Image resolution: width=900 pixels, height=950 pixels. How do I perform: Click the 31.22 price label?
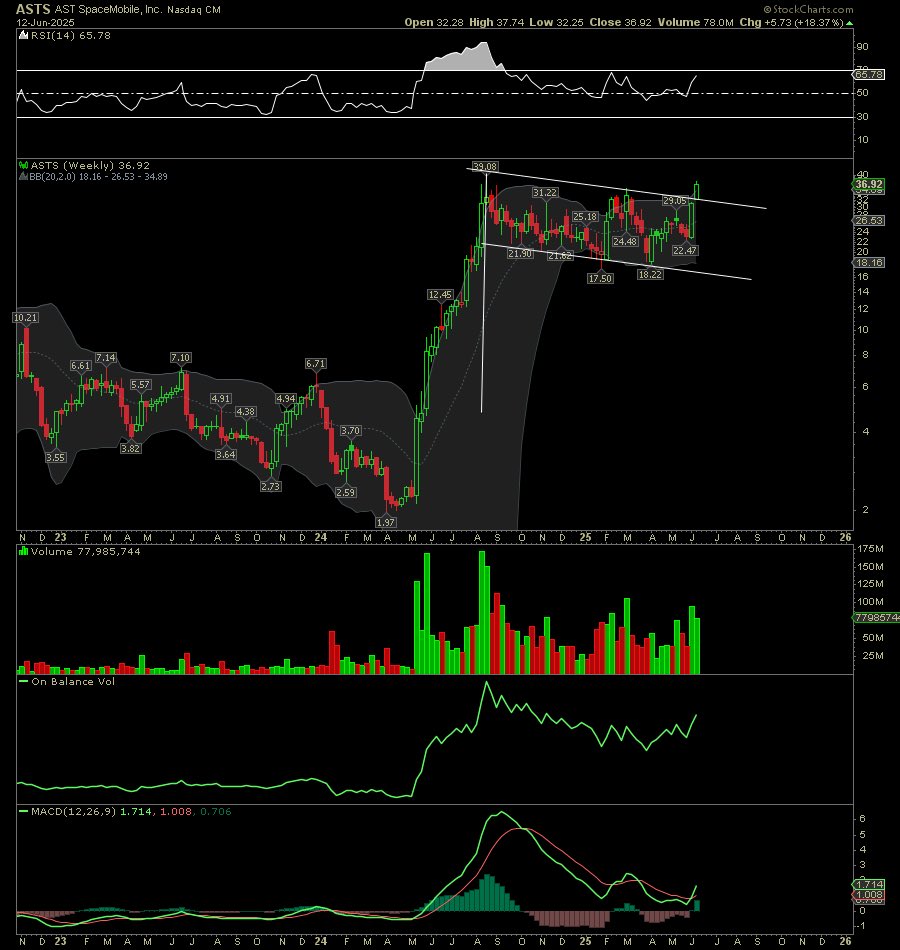coord(545,192)
